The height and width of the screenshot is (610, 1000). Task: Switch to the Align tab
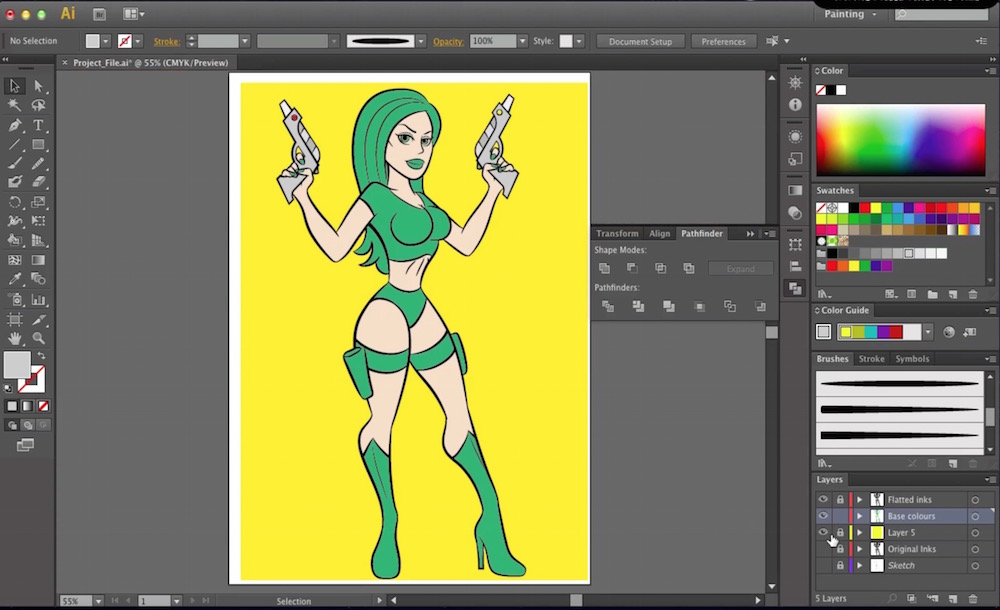pos(659,234)
